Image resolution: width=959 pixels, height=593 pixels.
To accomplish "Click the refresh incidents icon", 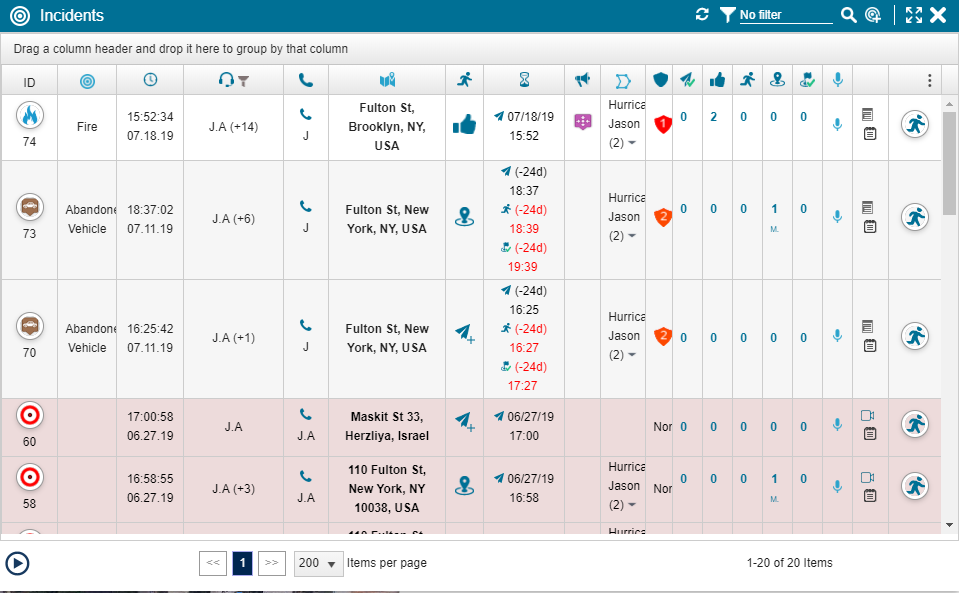I will (702, 15).
